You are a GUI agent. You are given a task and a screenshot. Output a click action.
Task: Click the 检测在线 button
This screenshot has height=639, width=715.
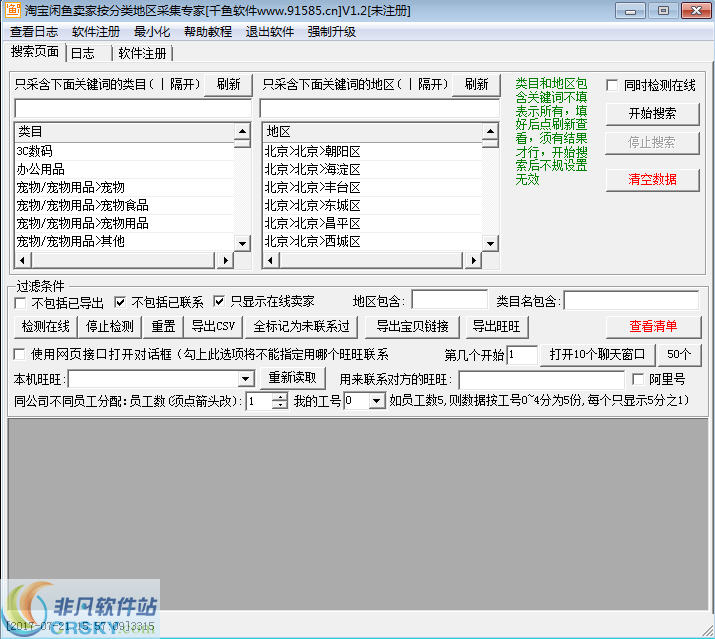pyautogui.click(x=46, y=327)
